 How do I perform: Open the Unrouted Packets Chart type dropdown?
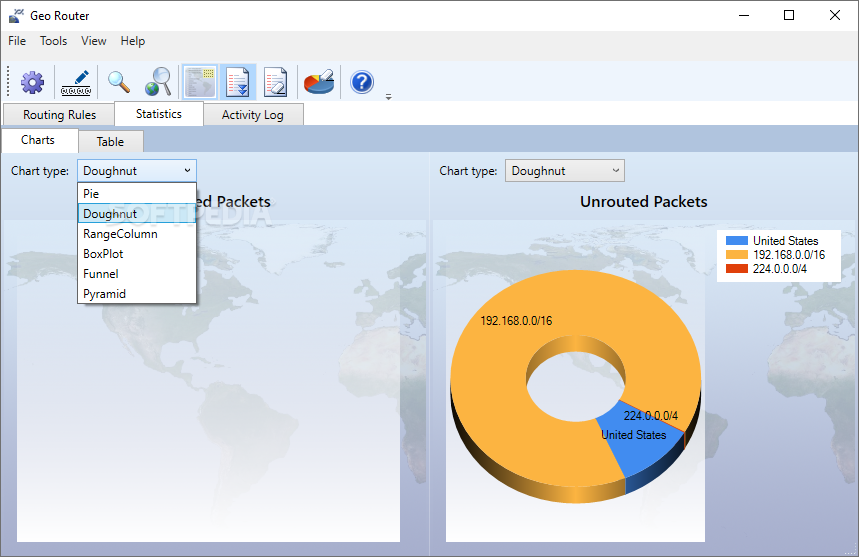[x=565, y=171]
